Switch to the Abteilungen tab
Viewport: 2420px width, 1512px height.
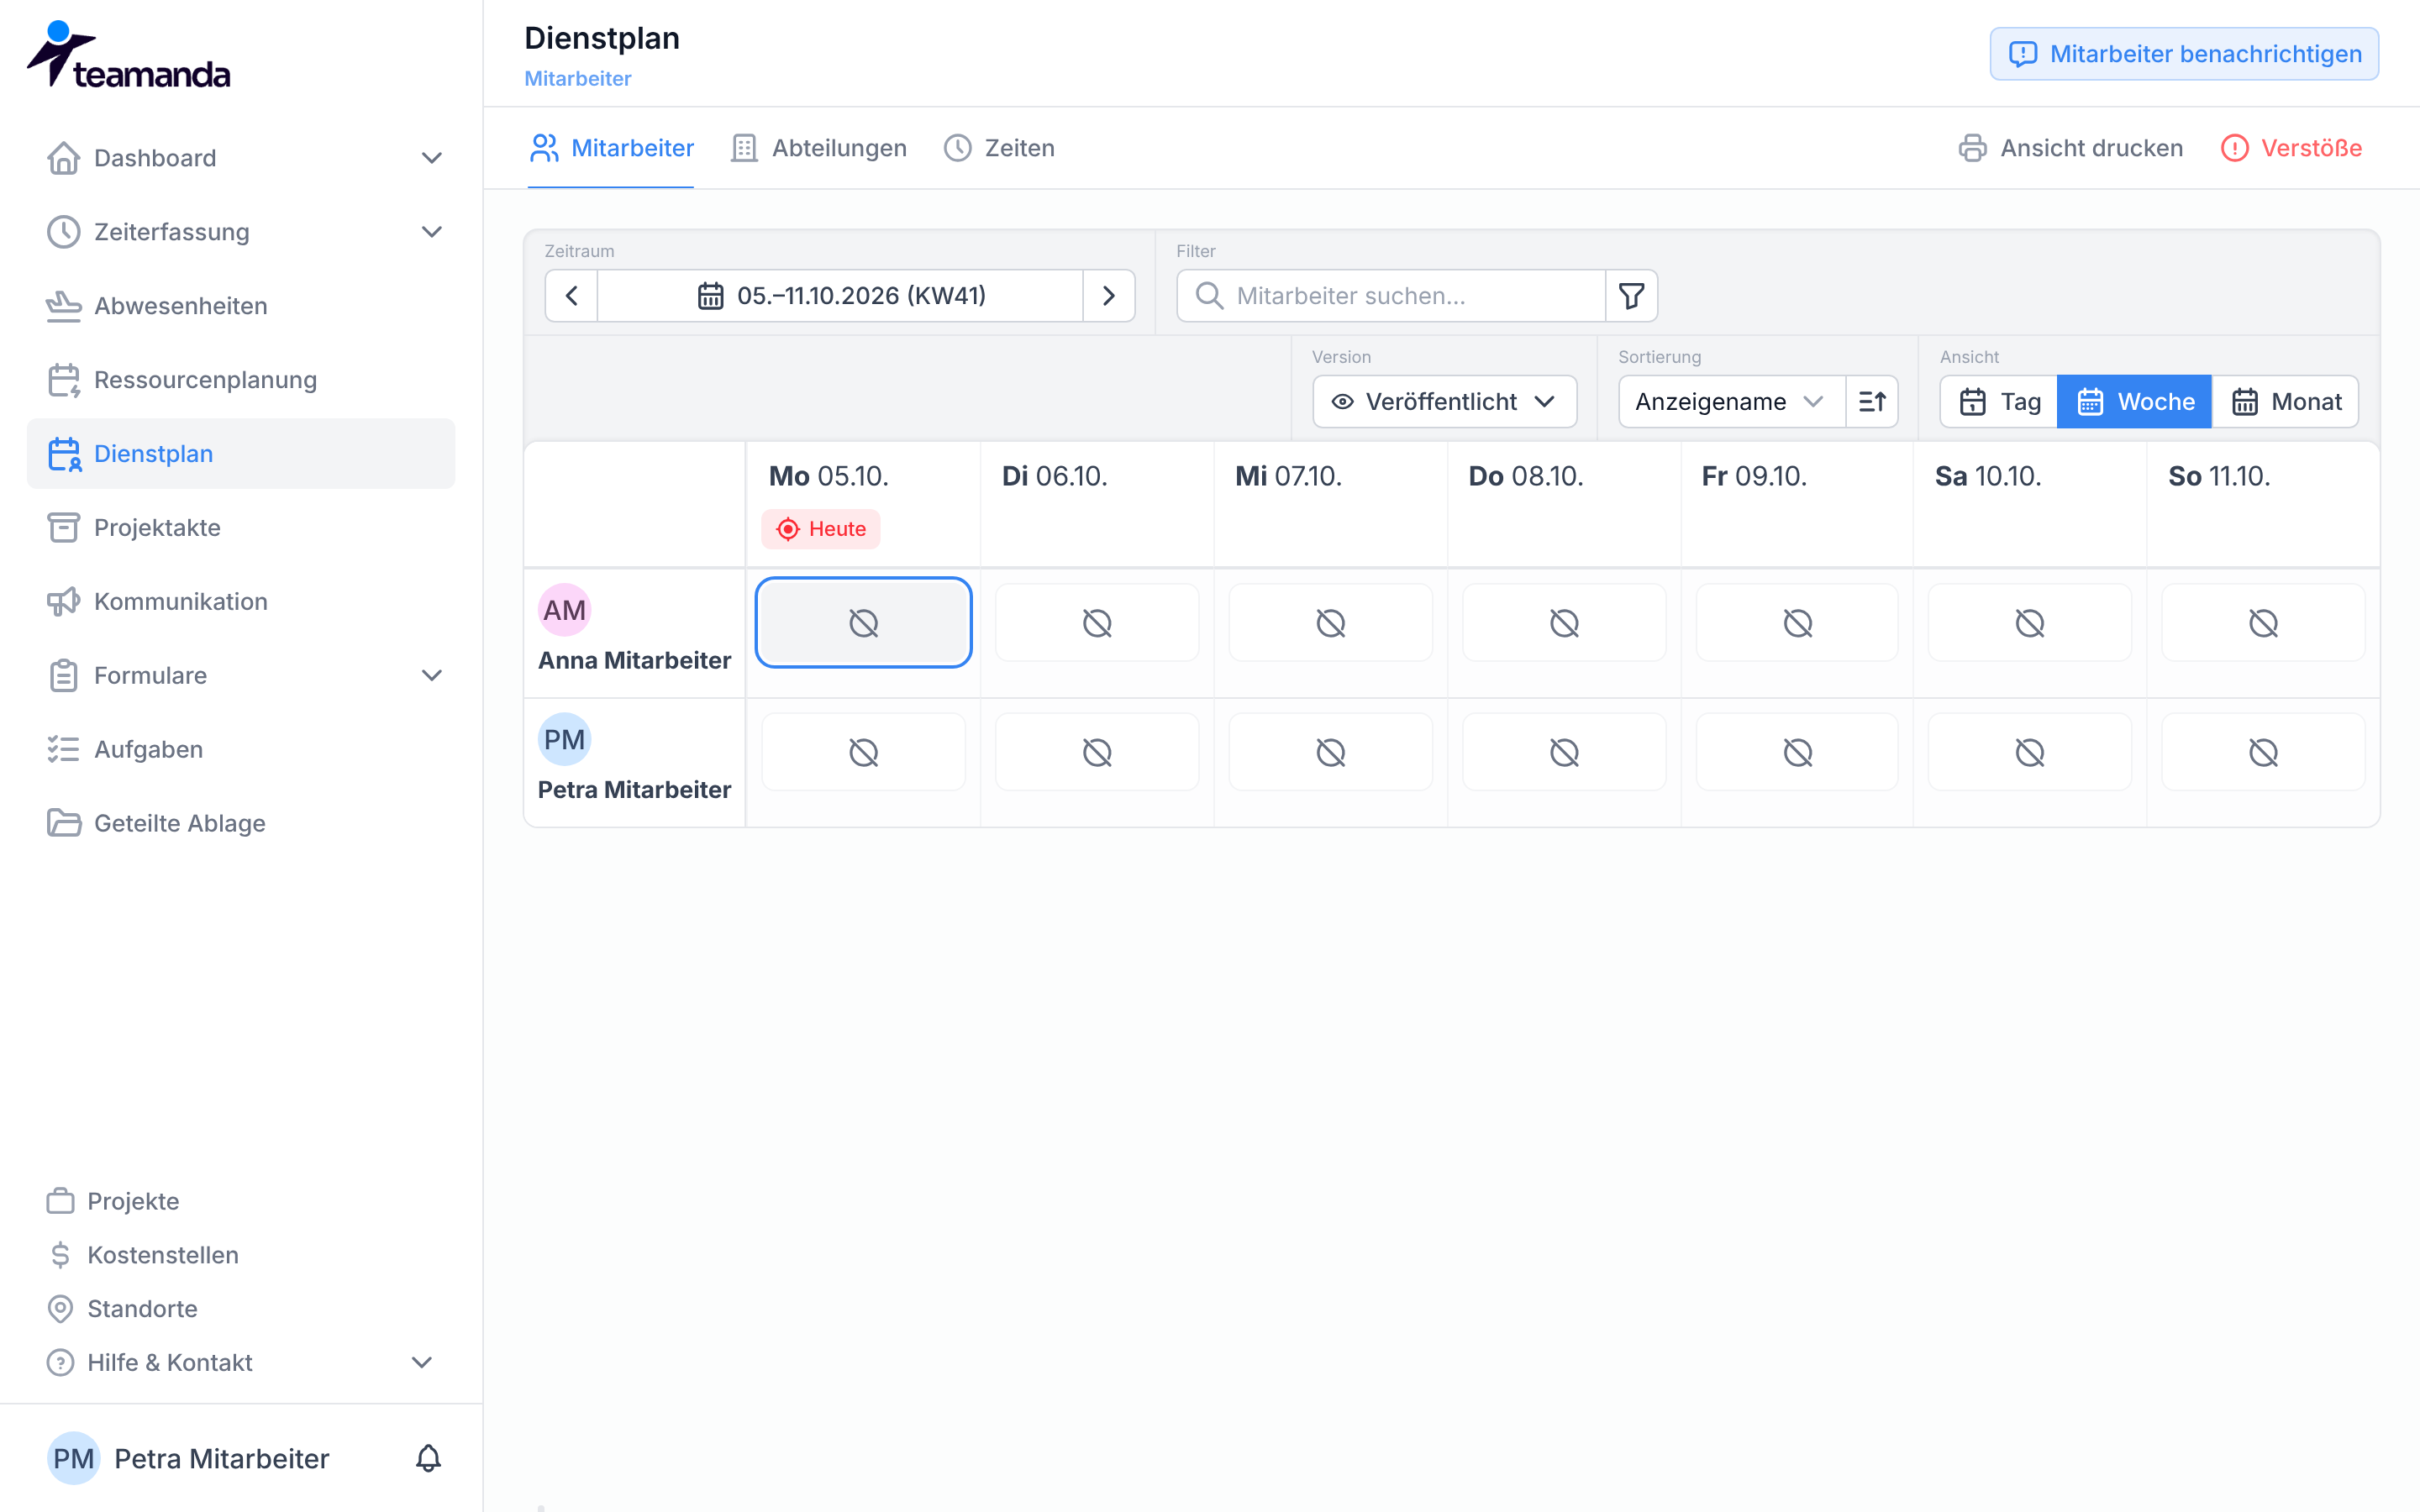818,148
